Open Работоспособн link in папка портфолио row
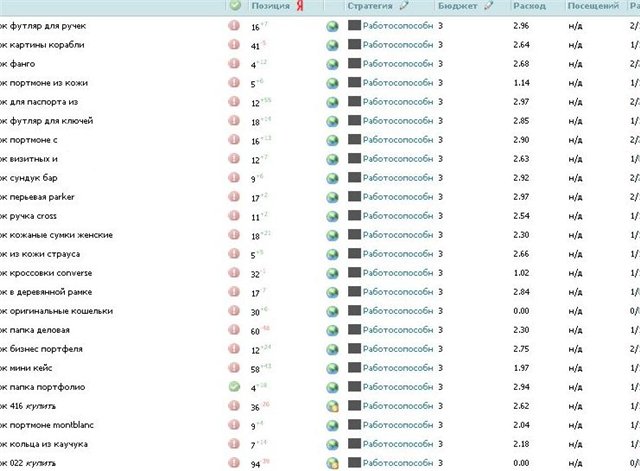The image size is (640, 471). point(398,387)
